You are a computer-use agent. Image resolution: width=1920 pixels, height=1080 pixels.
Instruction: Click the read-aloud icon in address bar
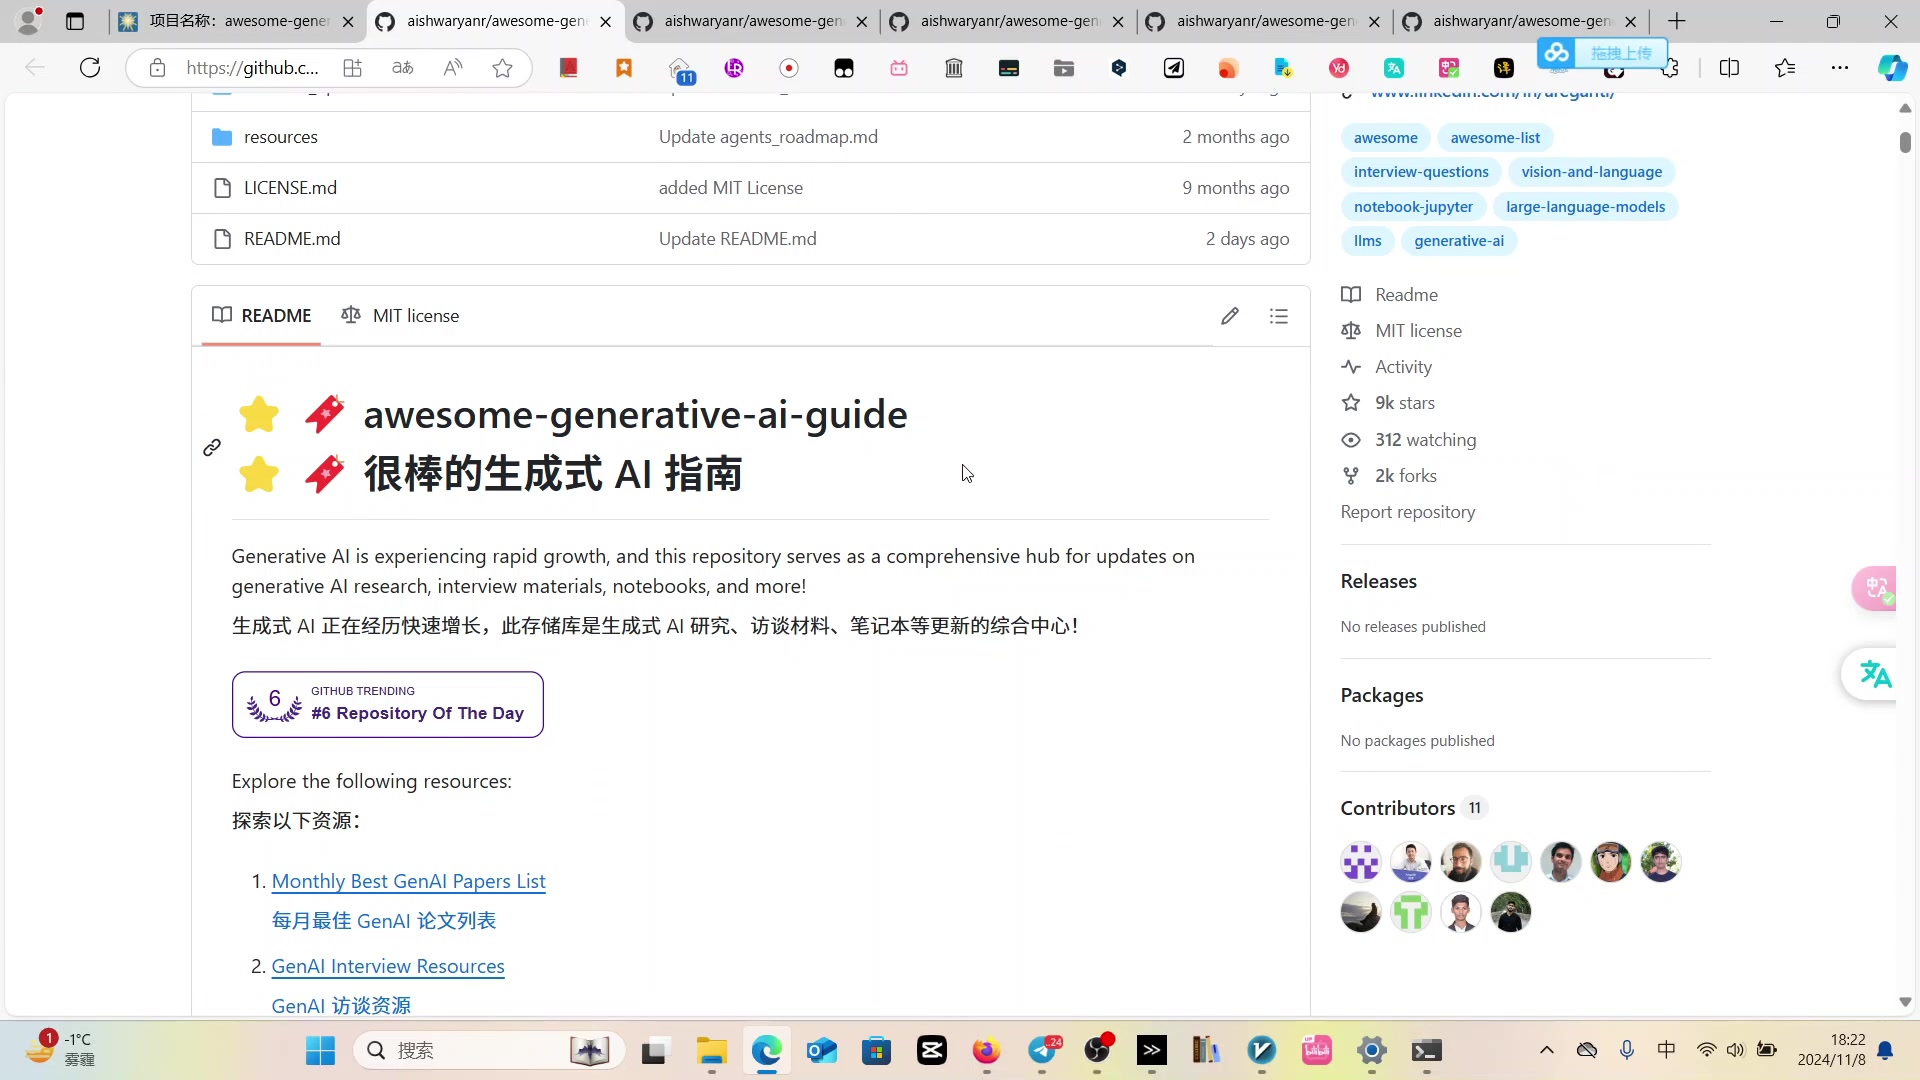(453, 68)
